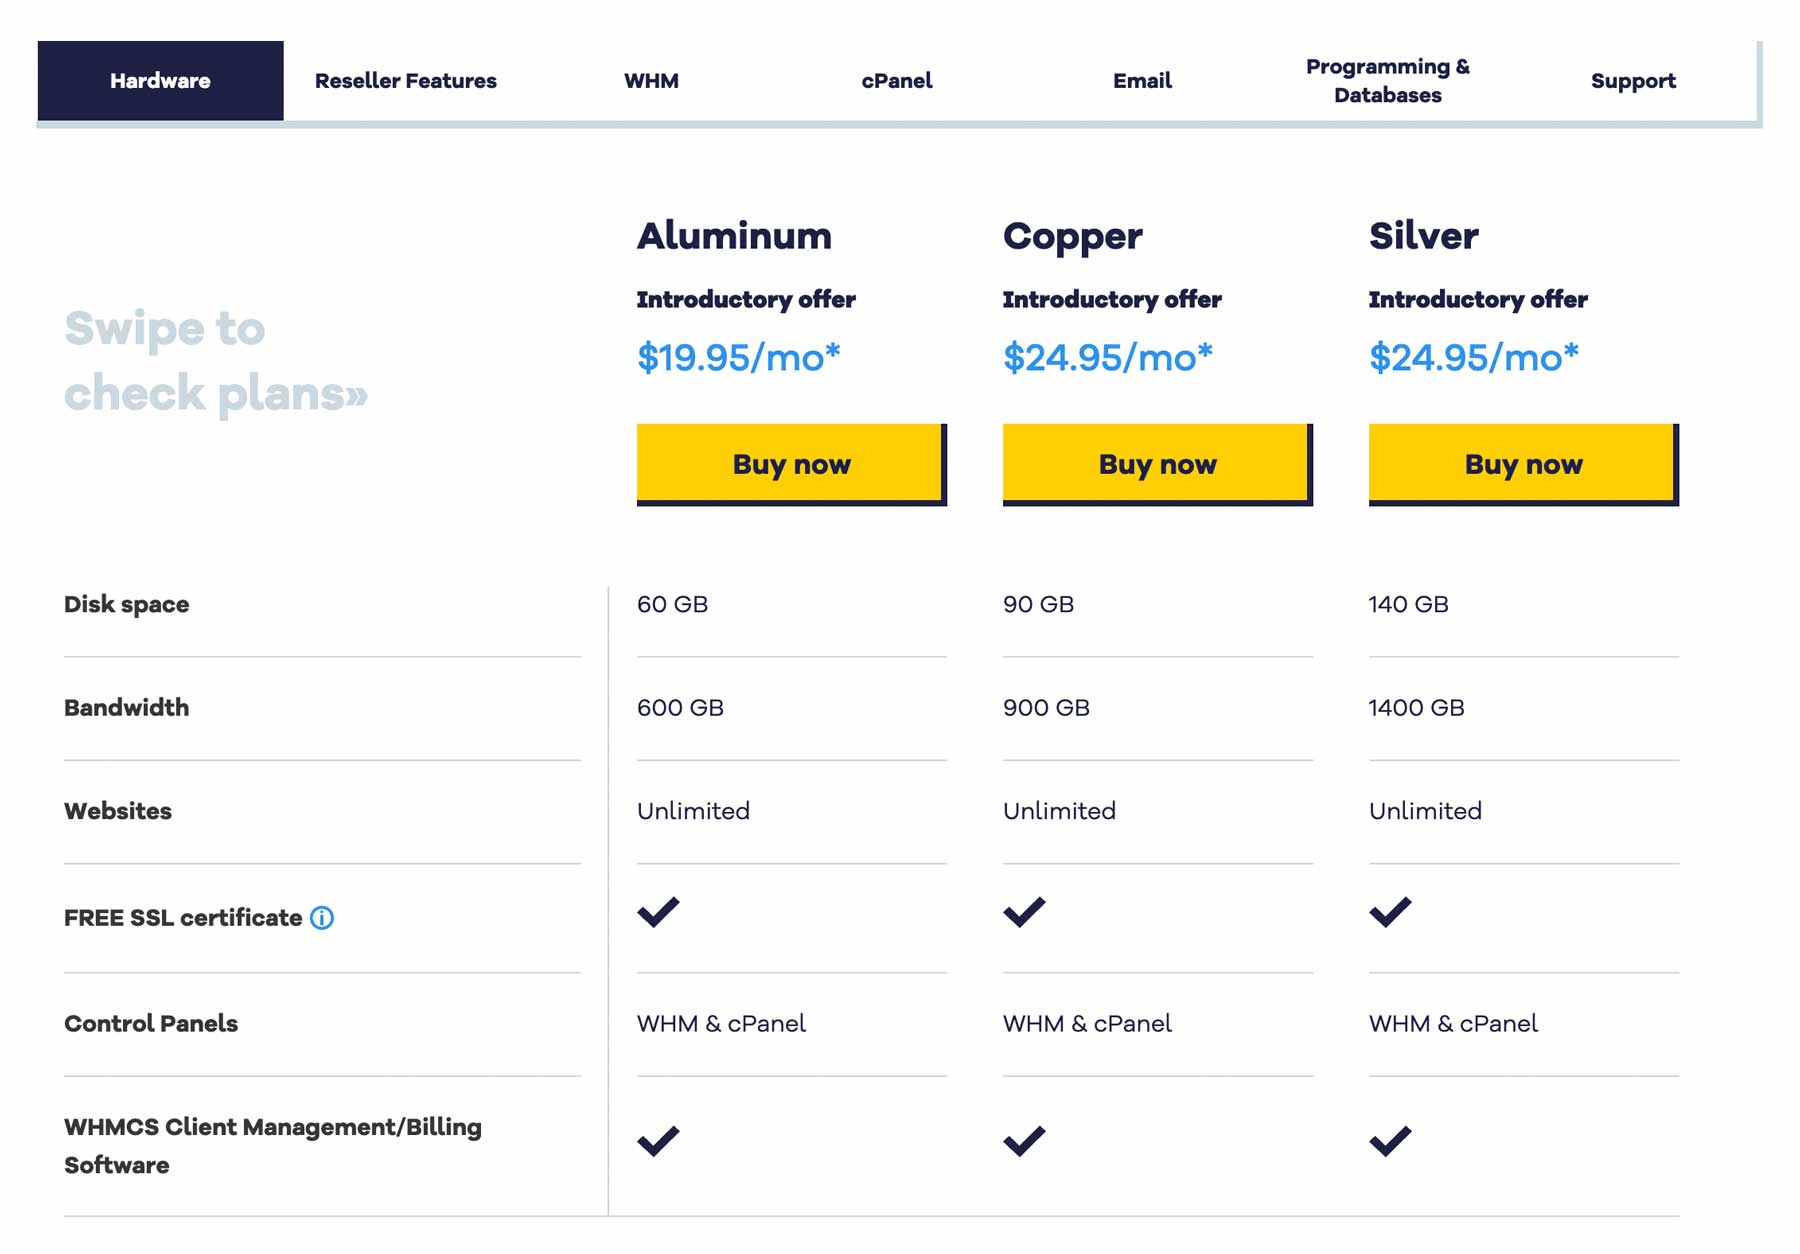Click Copper's WHMCS Billing Software checkmark
Screen dimensions: 1800x1254
(1024, 1140)
